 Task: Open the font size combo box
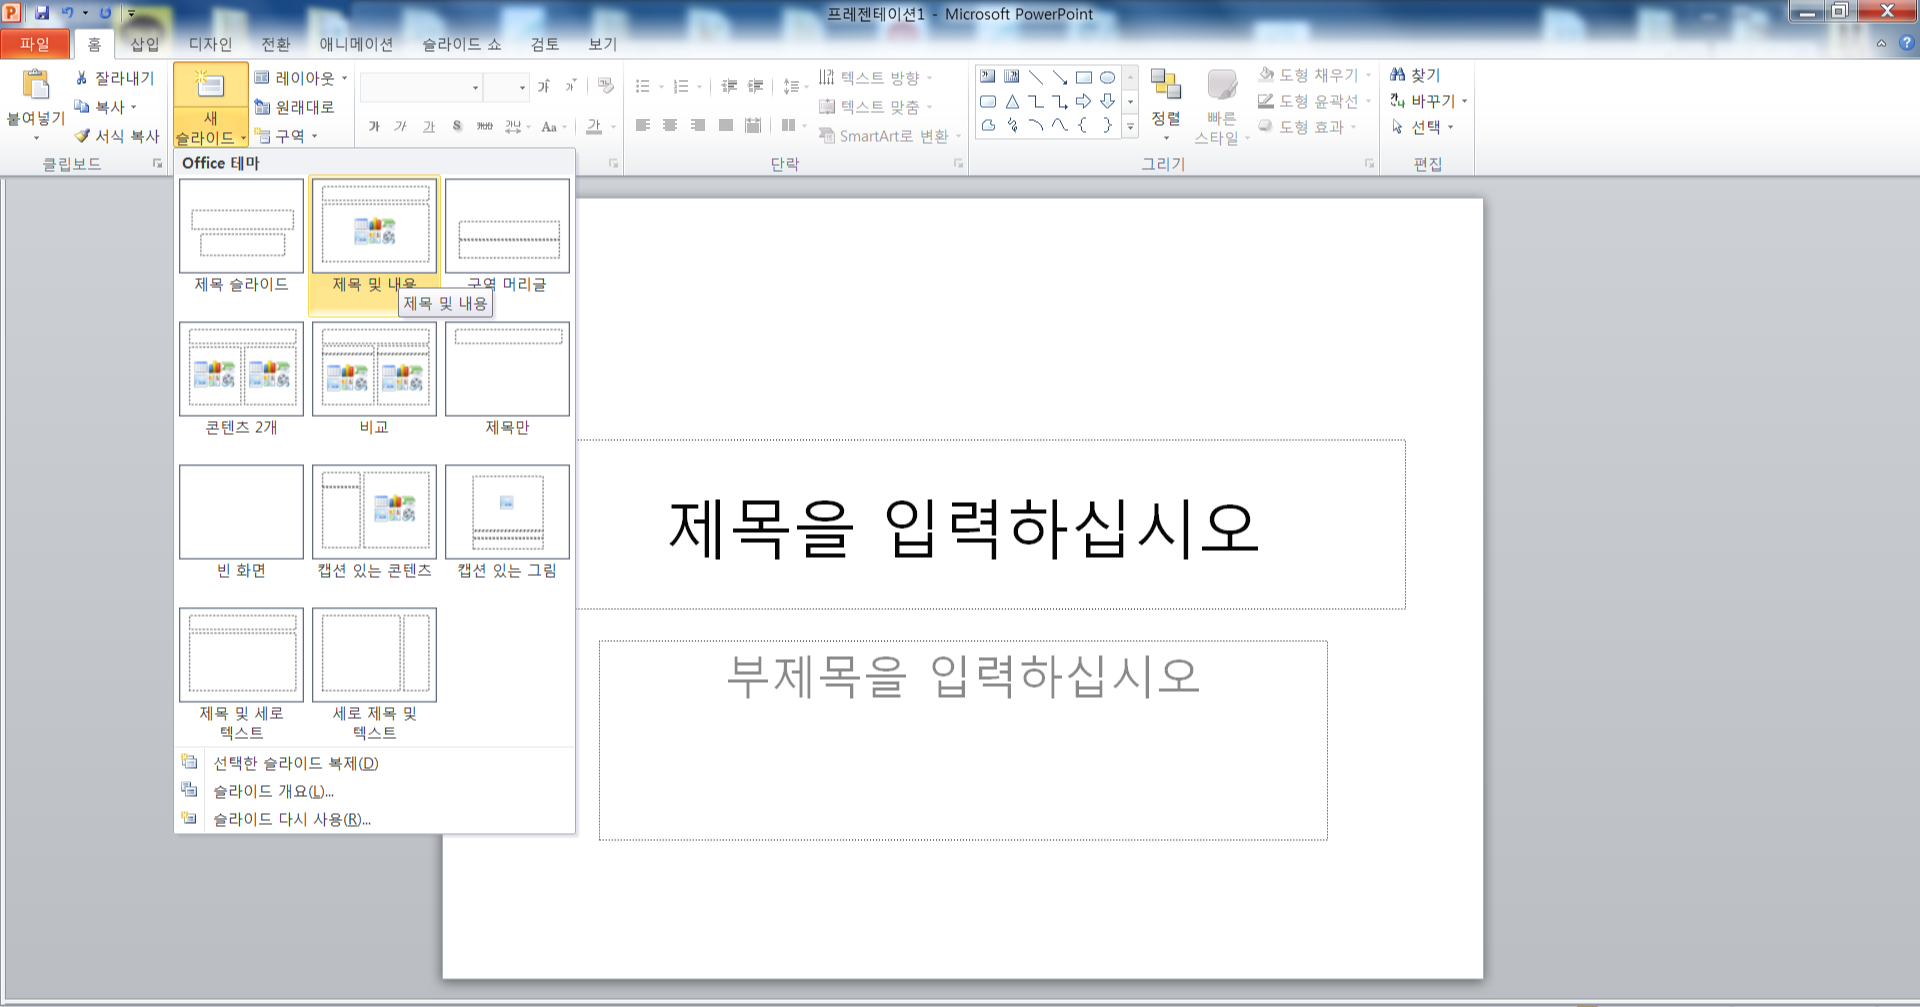(506, 87)
